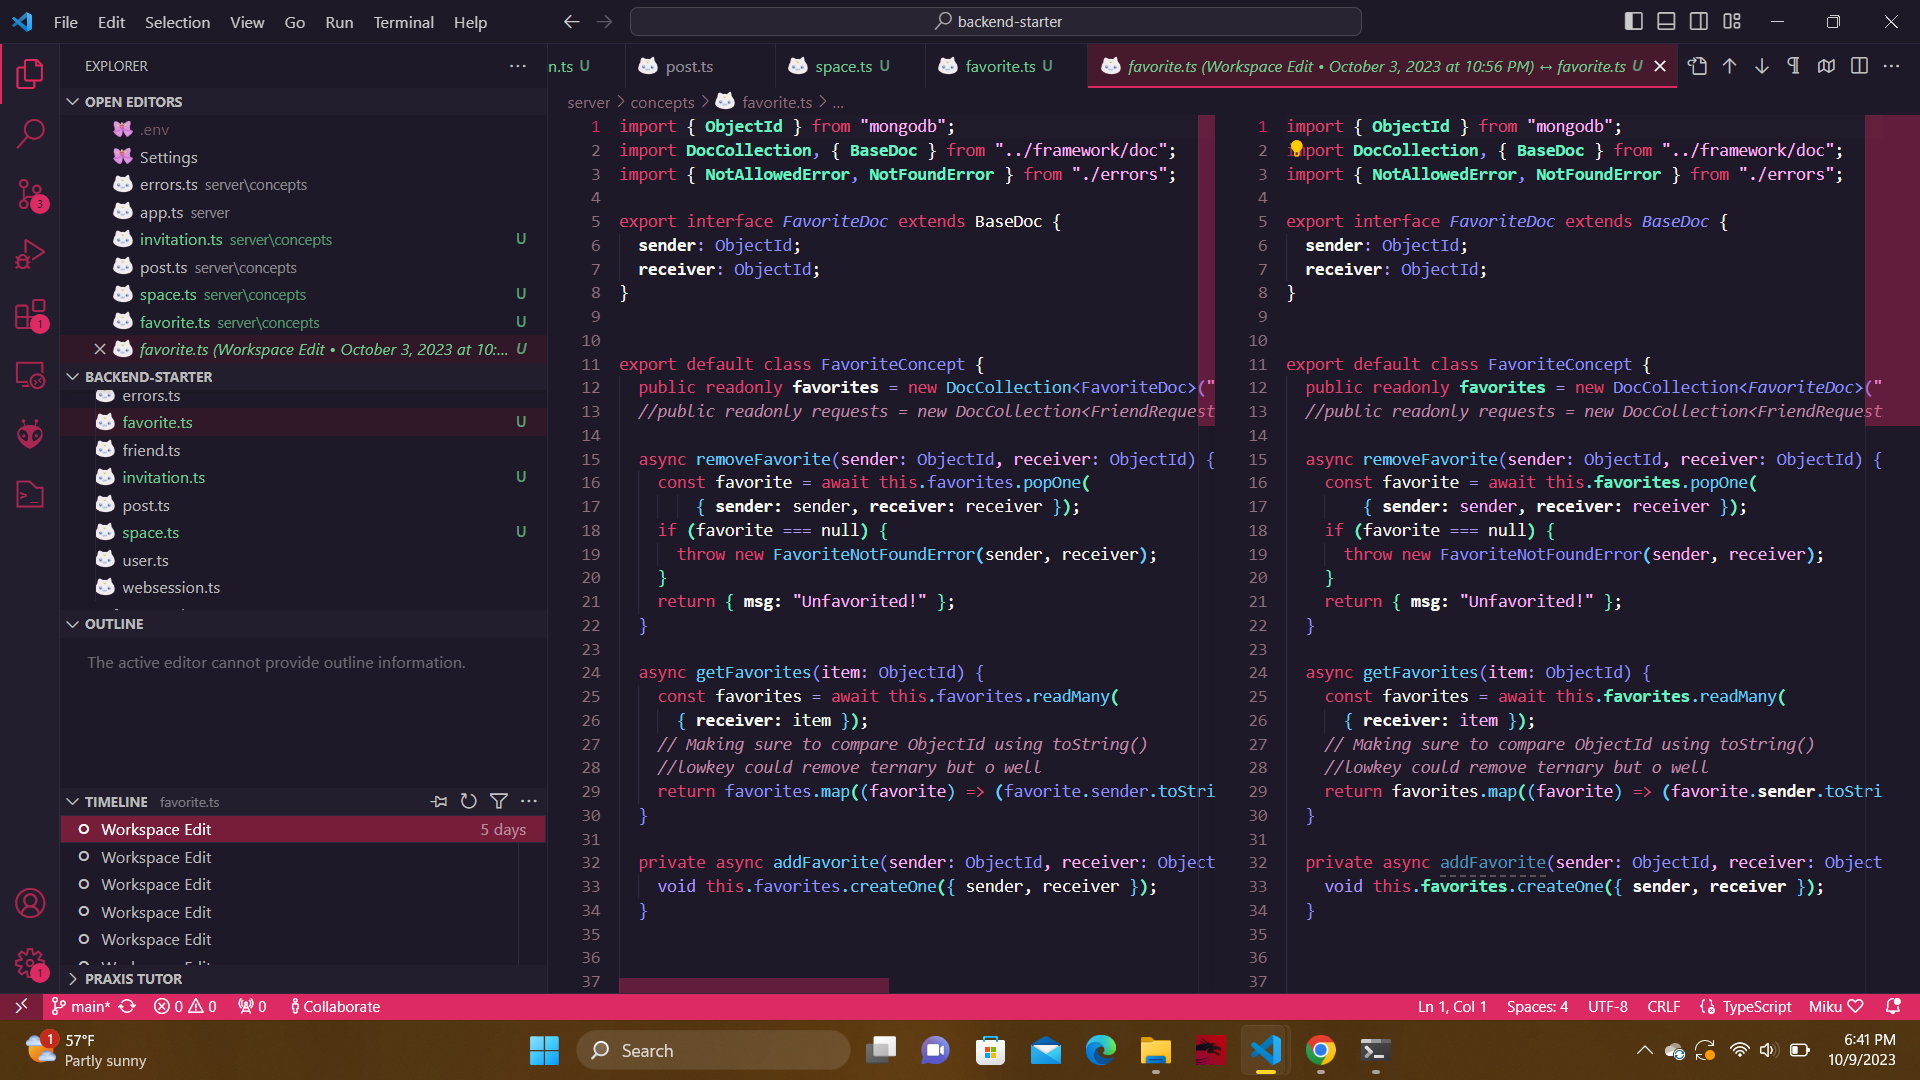Click the lightbulb code action on line 2
Image resolution: width=1920 pixels, height=1080 pixels.
[x=1296, y=148]
